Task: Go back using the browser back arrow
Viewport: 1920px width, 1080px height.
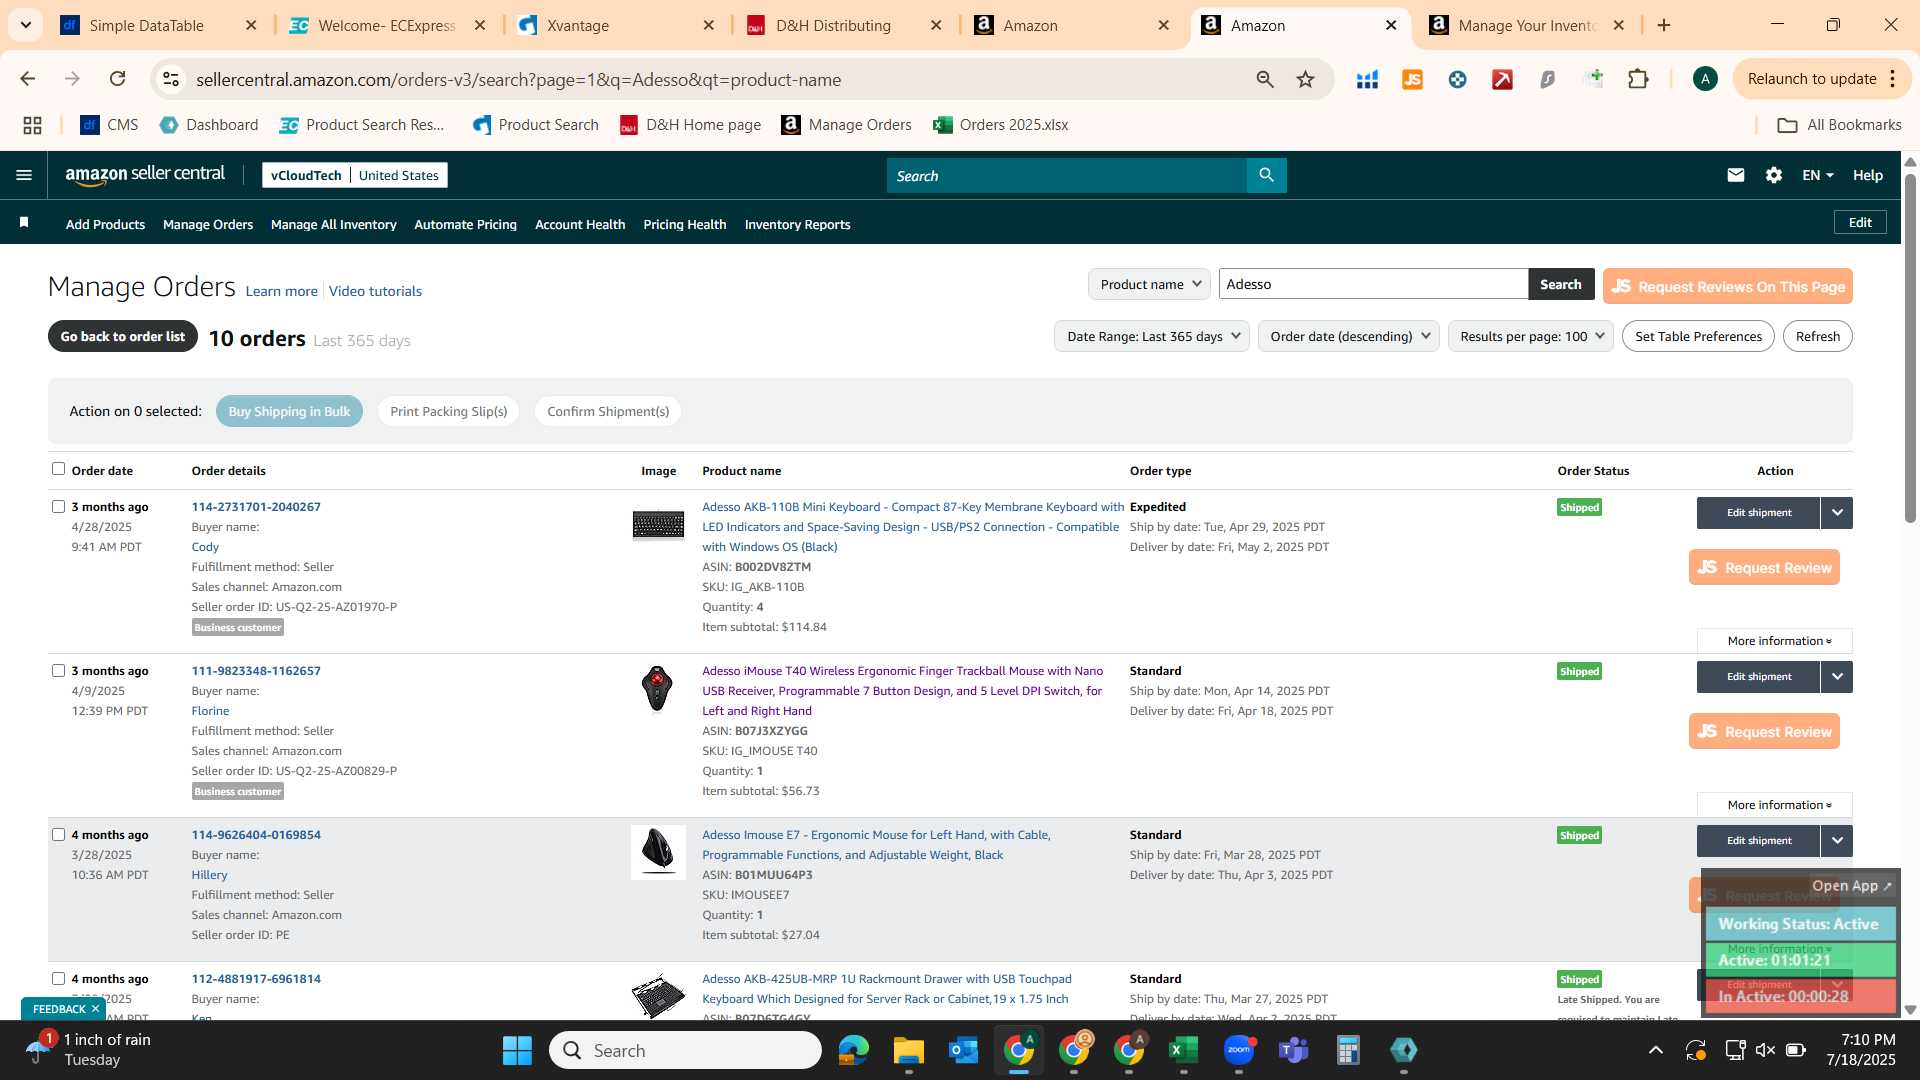Action: pos(28,79)
